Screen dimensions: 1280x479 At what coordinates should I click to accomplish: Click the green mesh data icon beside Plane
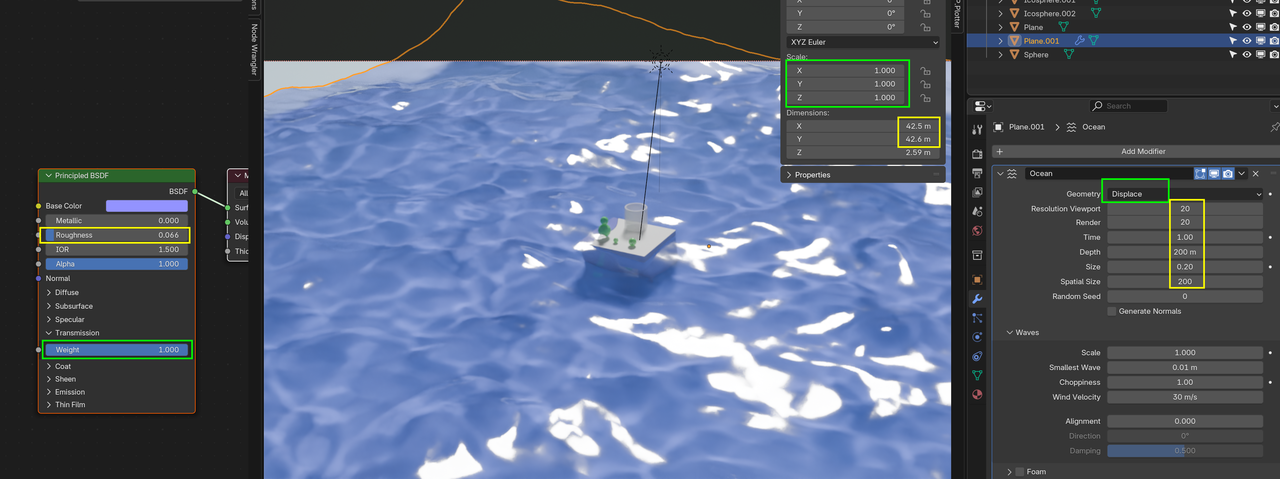[x=1063, y=27]
